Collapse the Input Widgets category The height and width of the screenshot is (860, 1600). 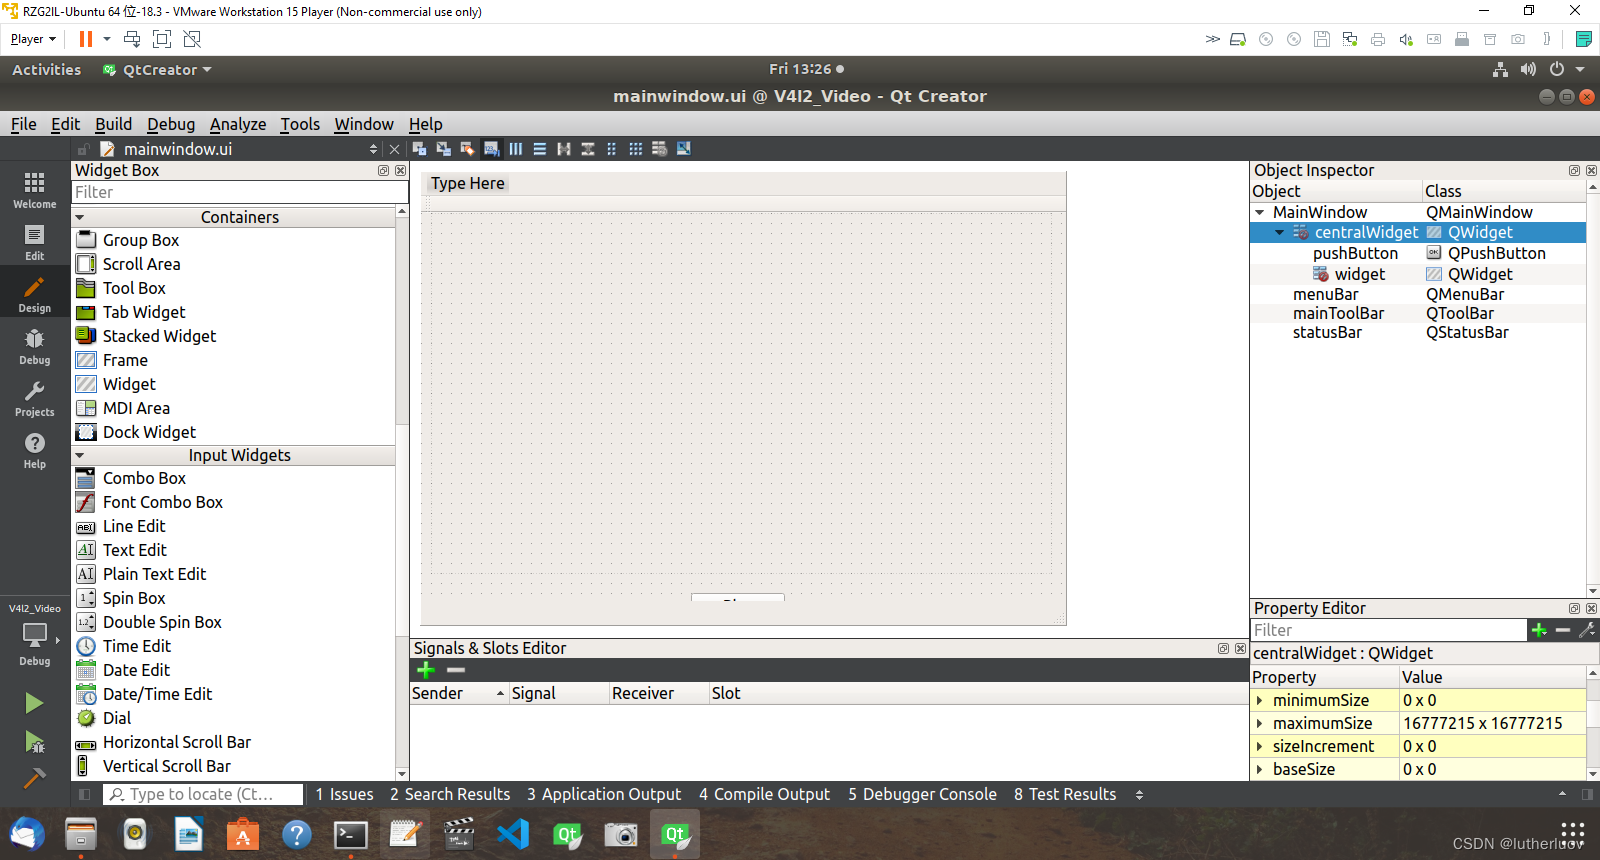tap(80, 455)
